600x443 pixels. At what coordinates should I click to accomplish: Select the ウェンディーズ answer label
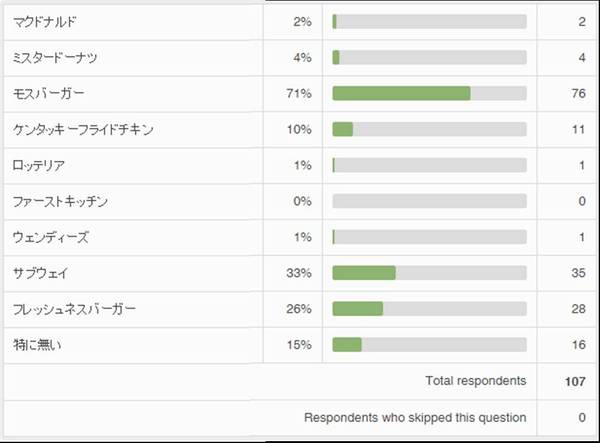click(50, 237)
